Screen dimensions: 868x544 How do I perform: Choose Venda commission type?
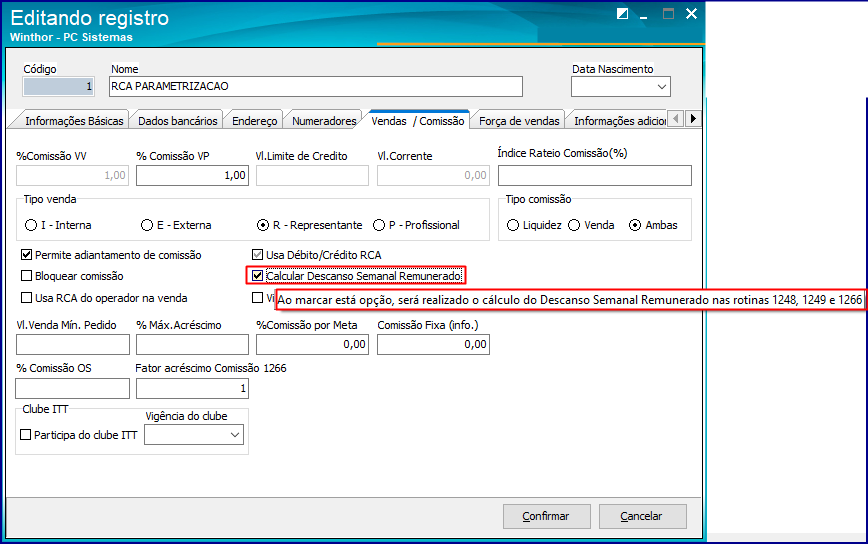pos(592,225)
